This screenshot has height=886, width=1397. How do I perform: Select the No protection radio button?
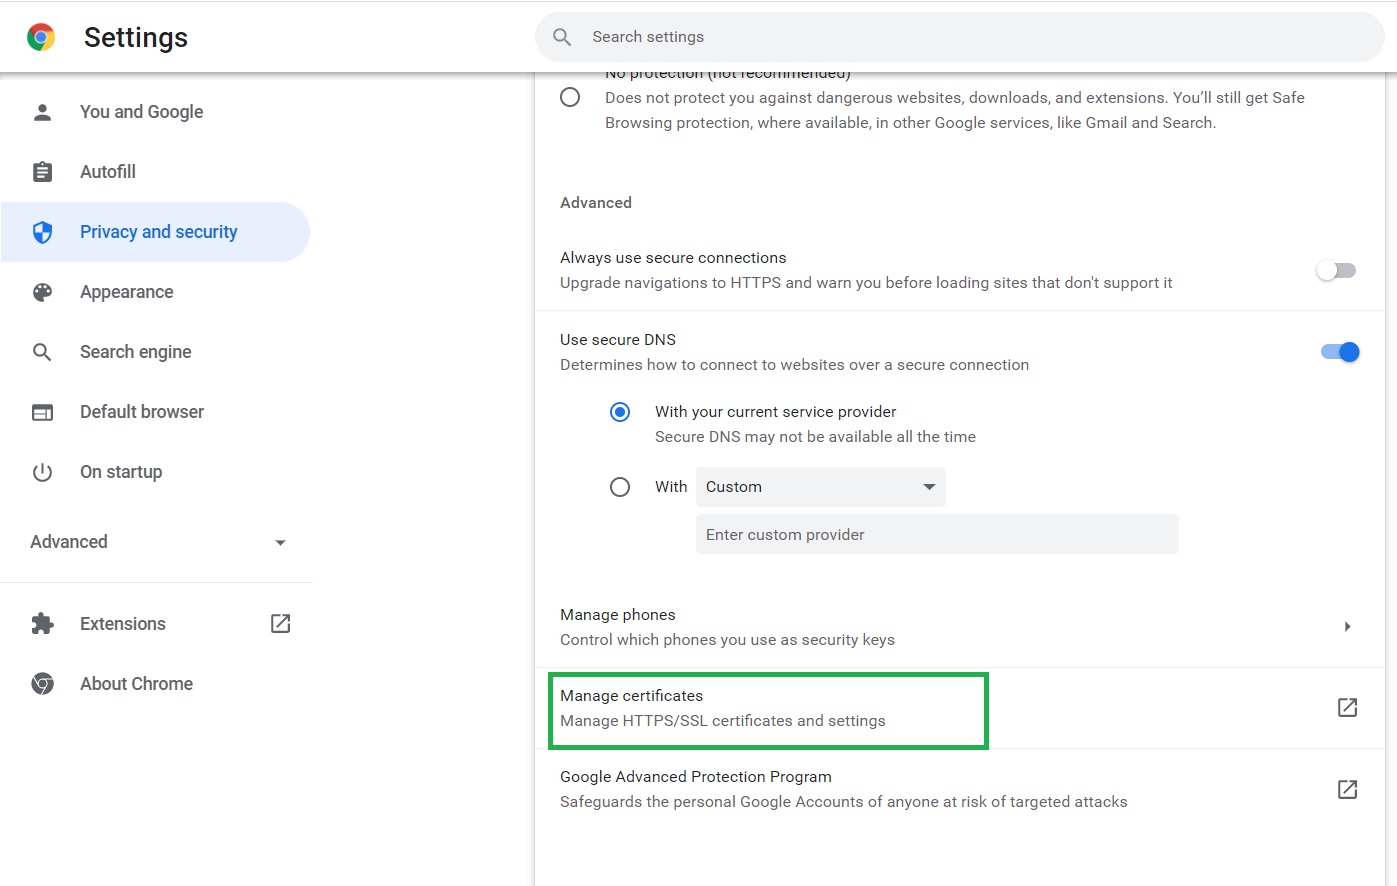click(570, 97)
